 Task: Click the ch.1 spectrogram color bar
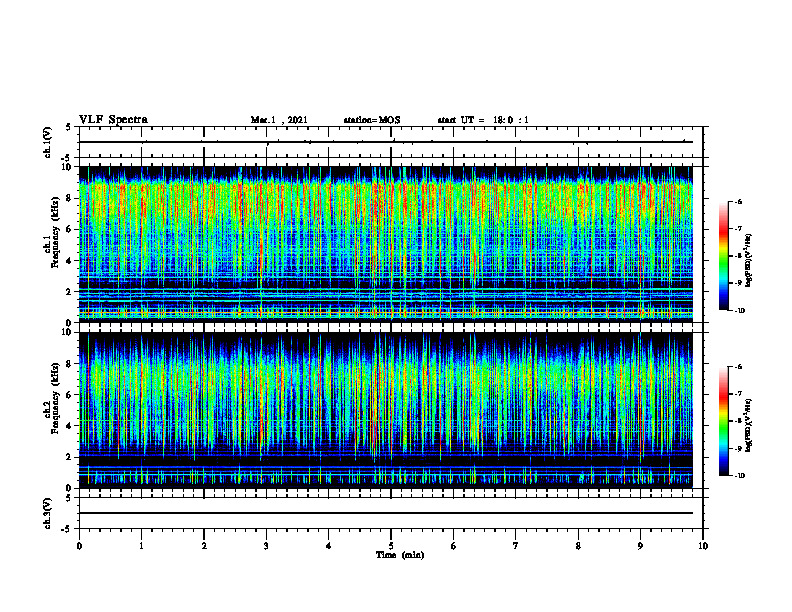(x=723, y=256)
